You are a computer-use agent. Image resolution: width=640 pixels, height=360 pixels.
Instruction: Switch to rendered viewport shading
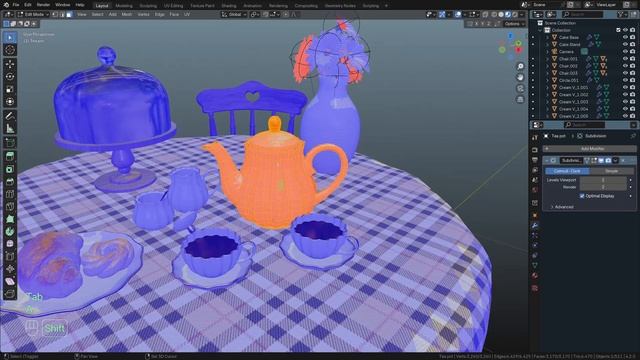tap(515, 14)
